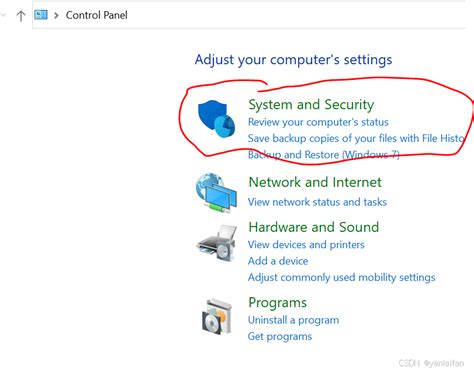Select Control Panel in the breadcrumb
This screenshot has height=372, width=474.
click(97, 15)
